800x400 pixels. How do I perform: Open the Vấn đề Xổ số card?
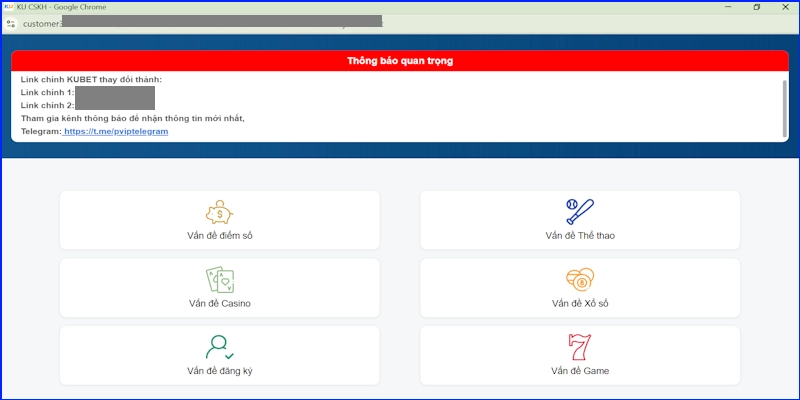pos(580,288)
